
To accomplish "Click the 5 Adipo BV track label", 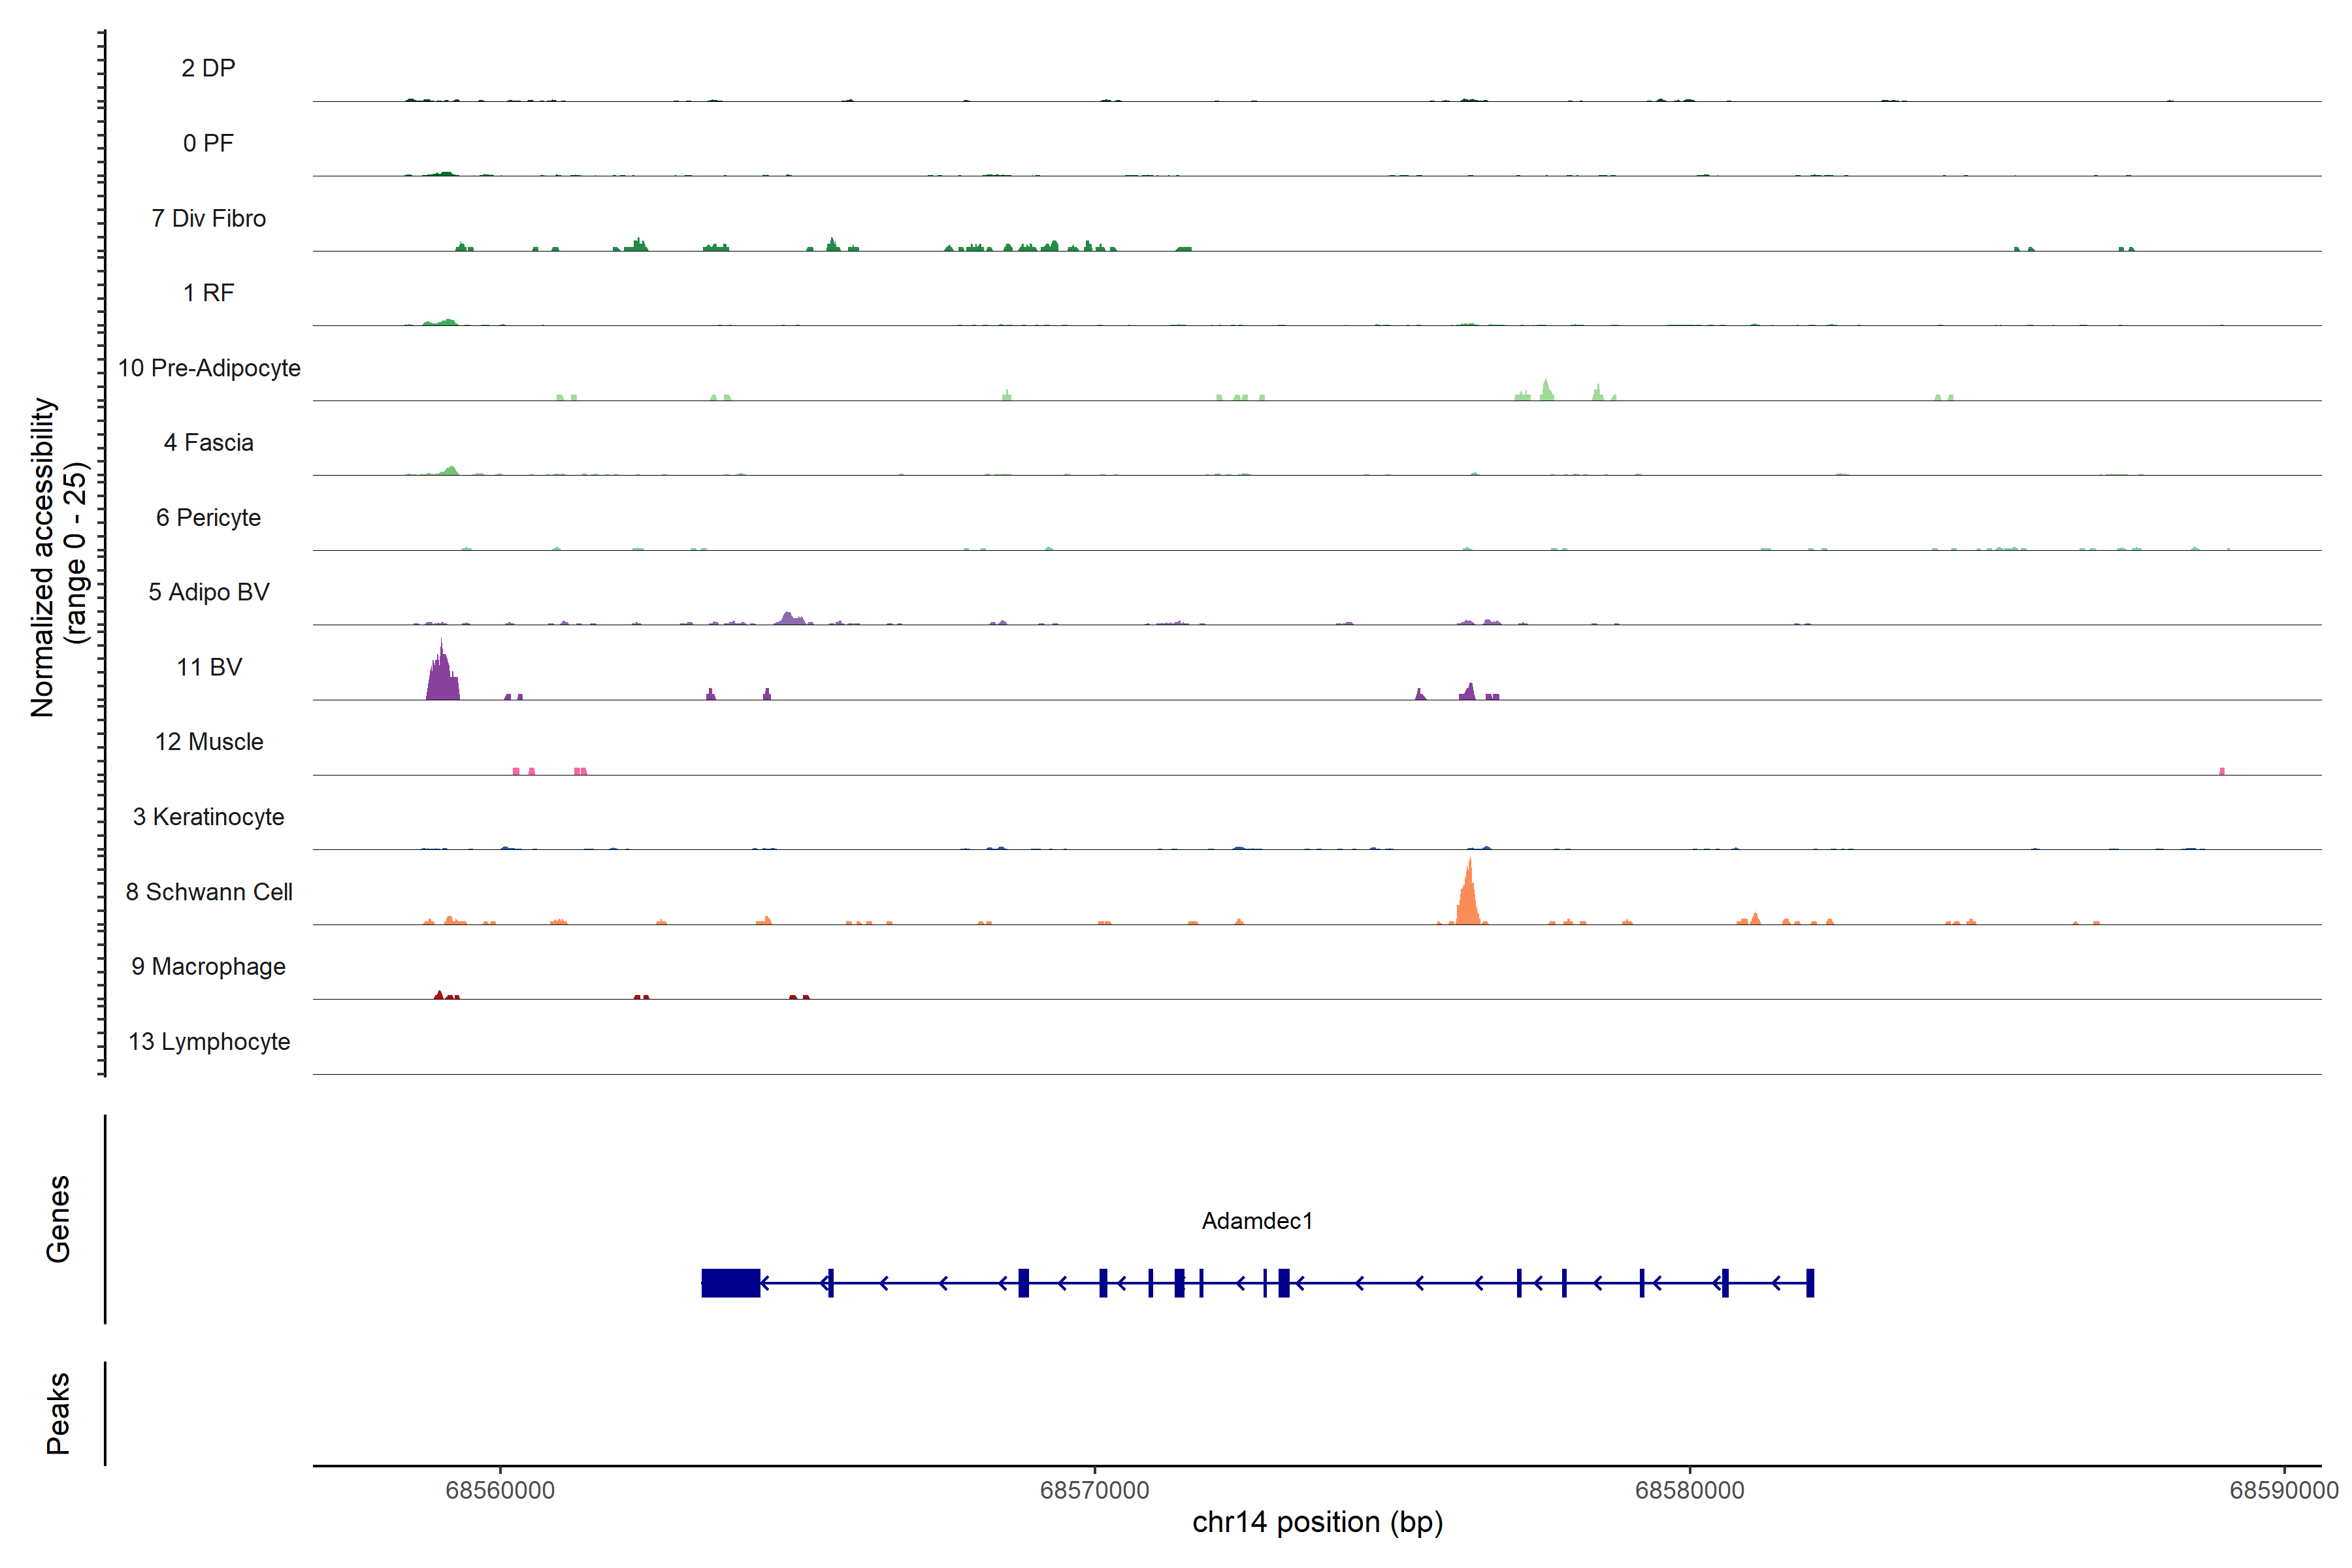I will point(208,592).
